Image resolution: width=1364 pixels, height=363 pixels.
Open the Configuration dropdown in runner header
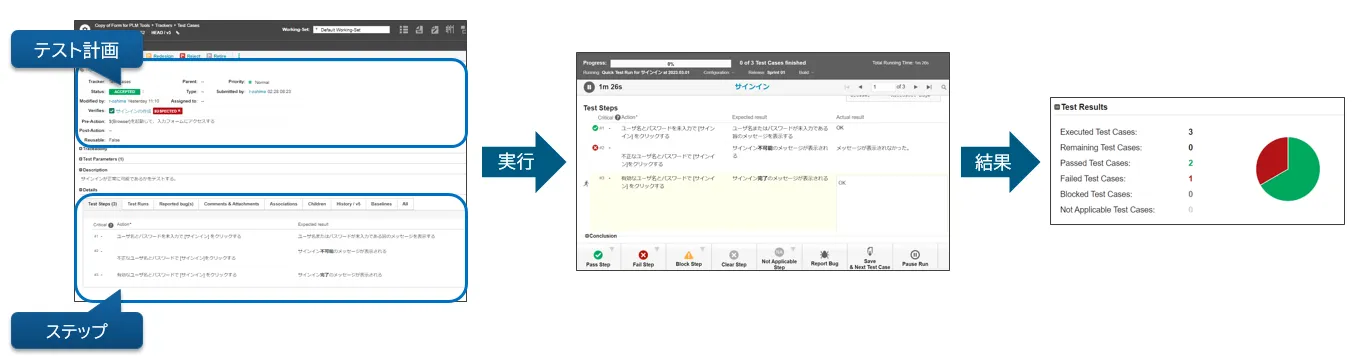tap(720, 73)
